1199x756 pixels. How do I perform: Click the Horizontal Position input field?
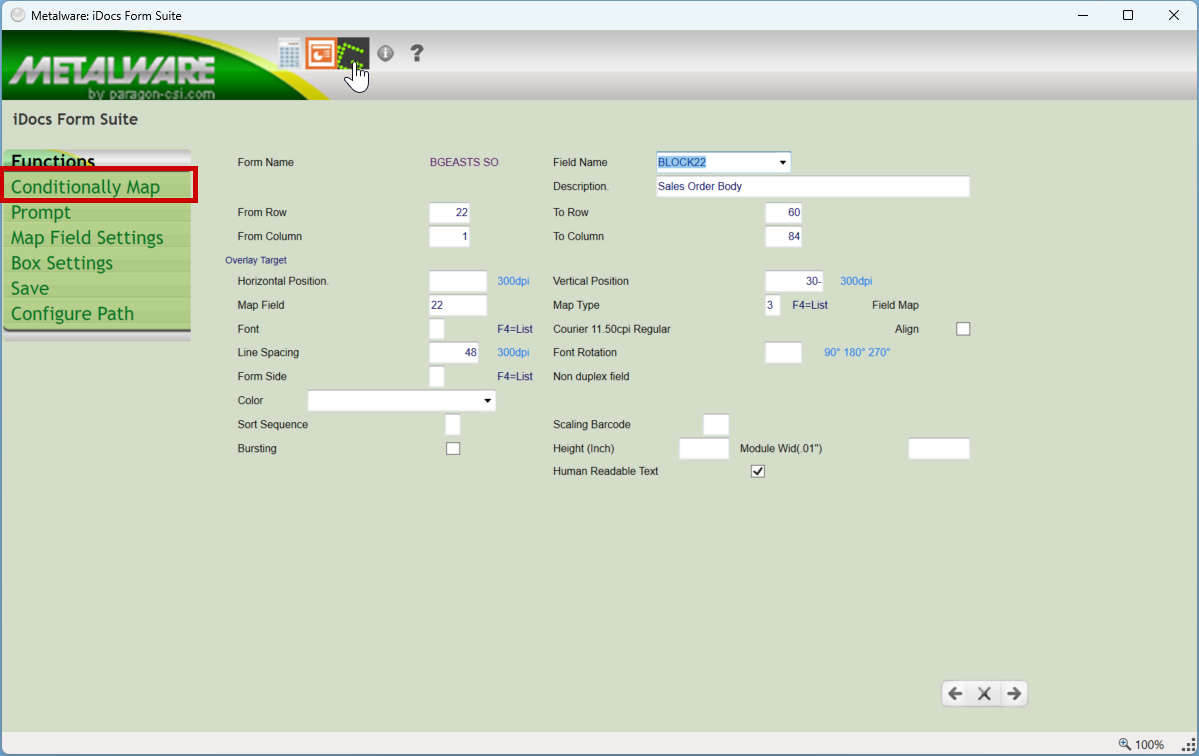[458, 281]
